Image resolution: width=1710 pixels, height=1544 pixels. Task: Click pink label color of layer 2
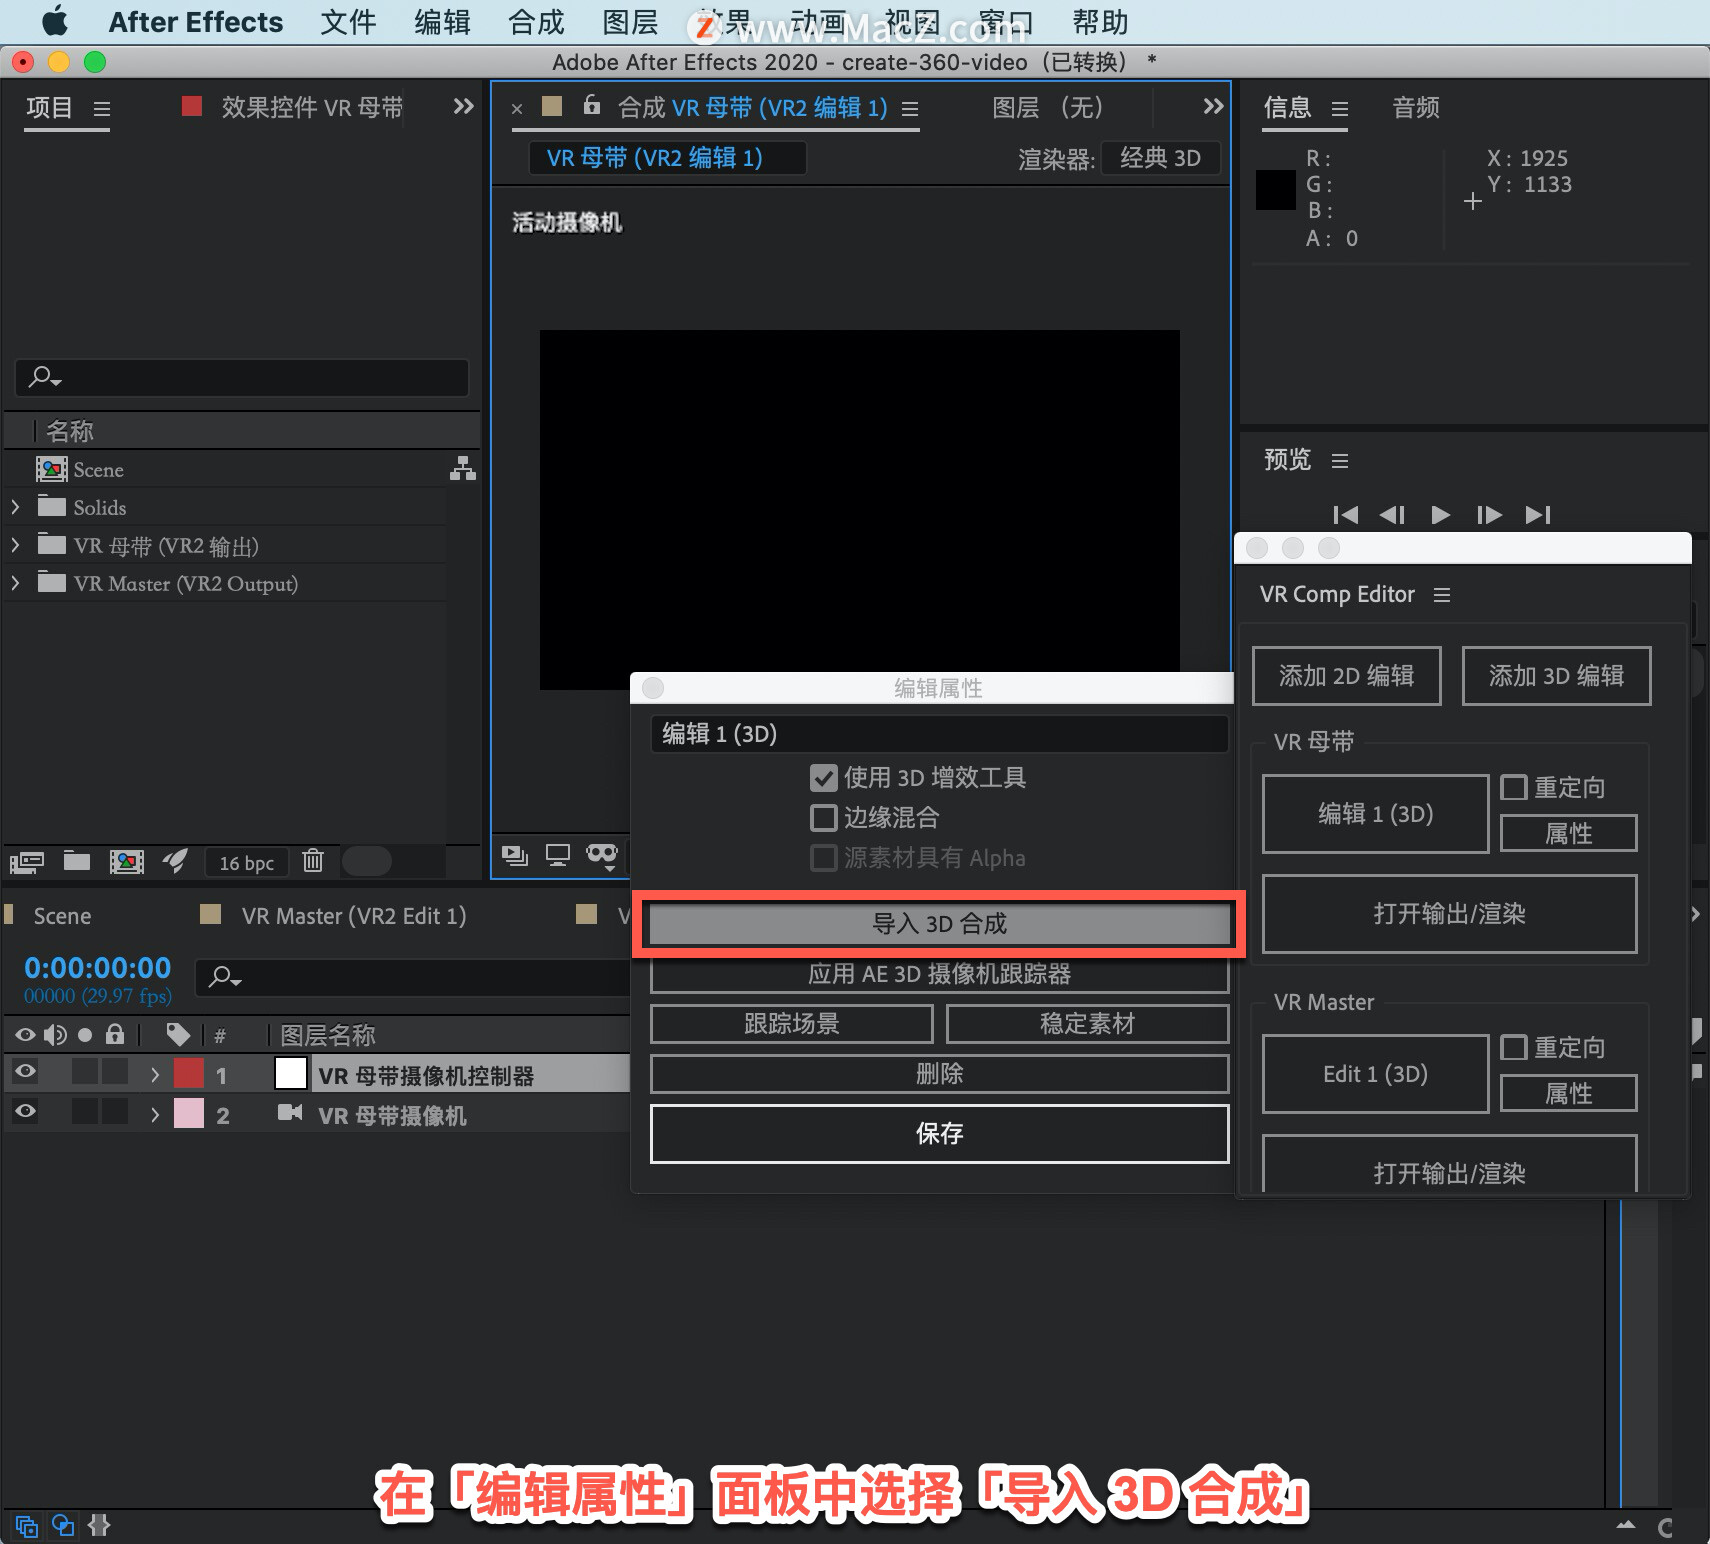[189, 1113]
